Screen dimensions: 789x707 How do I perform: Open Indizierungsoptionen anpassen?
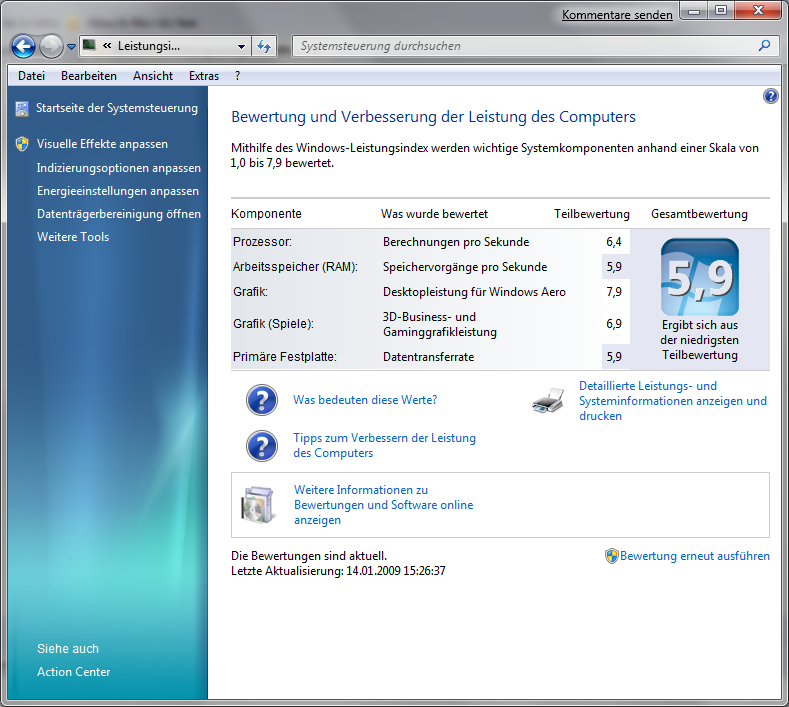119,168
